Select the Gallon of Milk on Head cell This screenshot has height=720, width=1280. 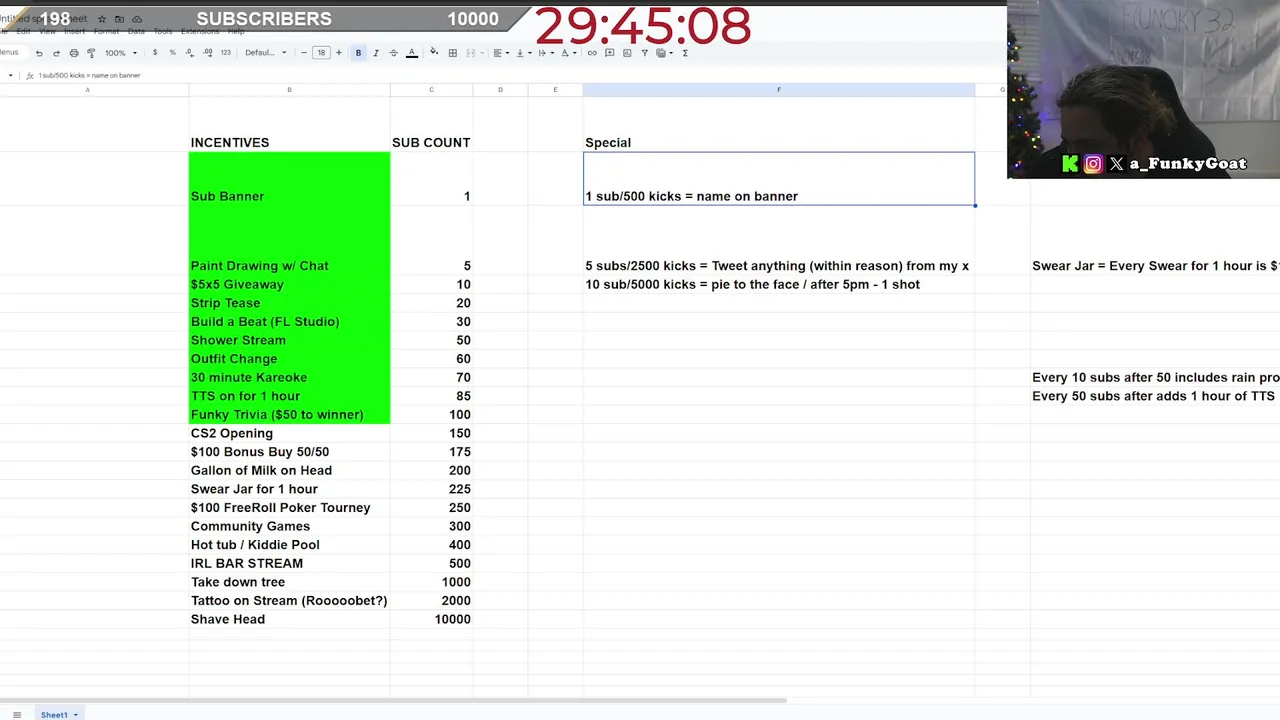tap(289, 470)
